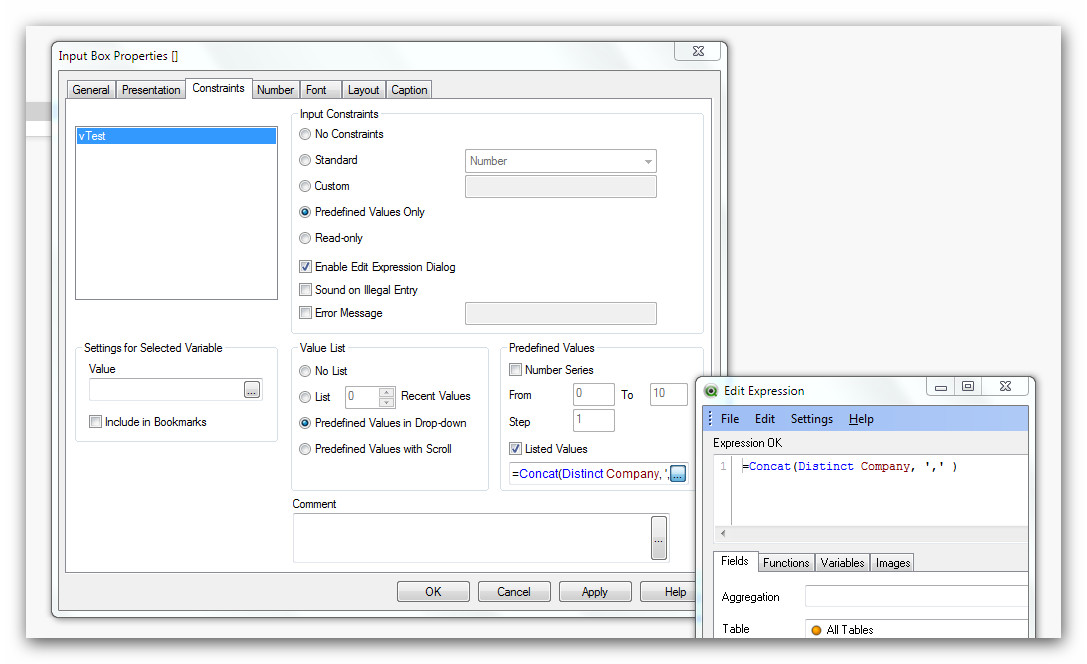
Task: Select Predefined Values Only option
Action: [x=305, y=212]
